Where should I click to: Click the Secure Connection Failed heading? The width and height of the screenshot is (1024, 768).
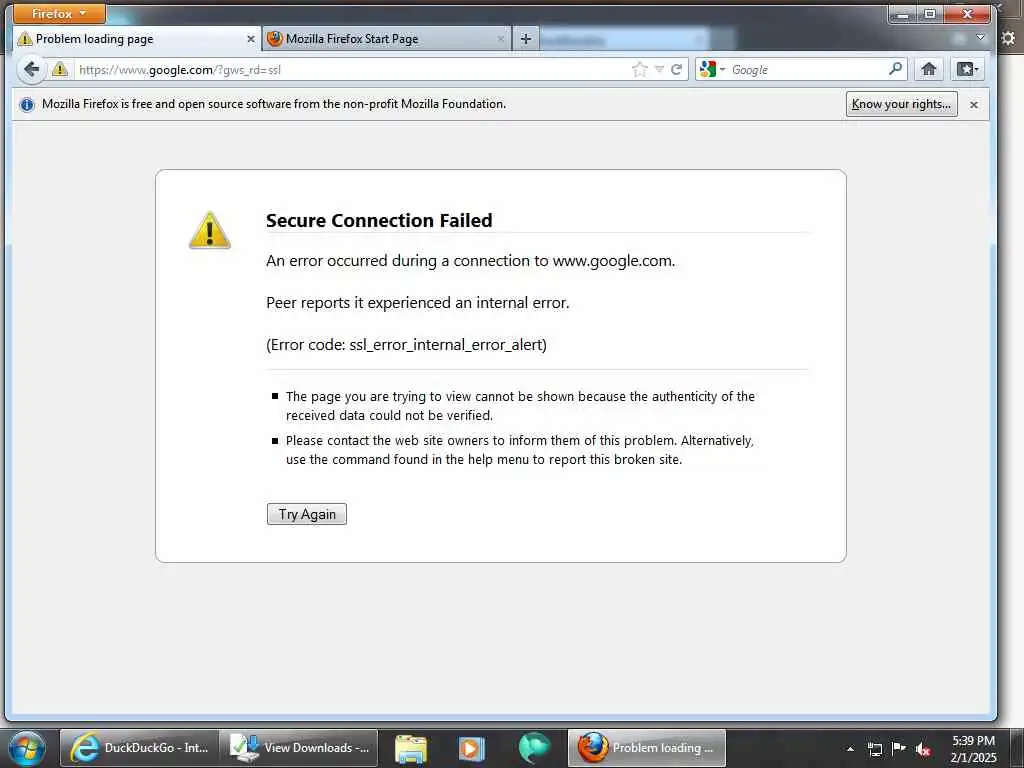[379, 221]
